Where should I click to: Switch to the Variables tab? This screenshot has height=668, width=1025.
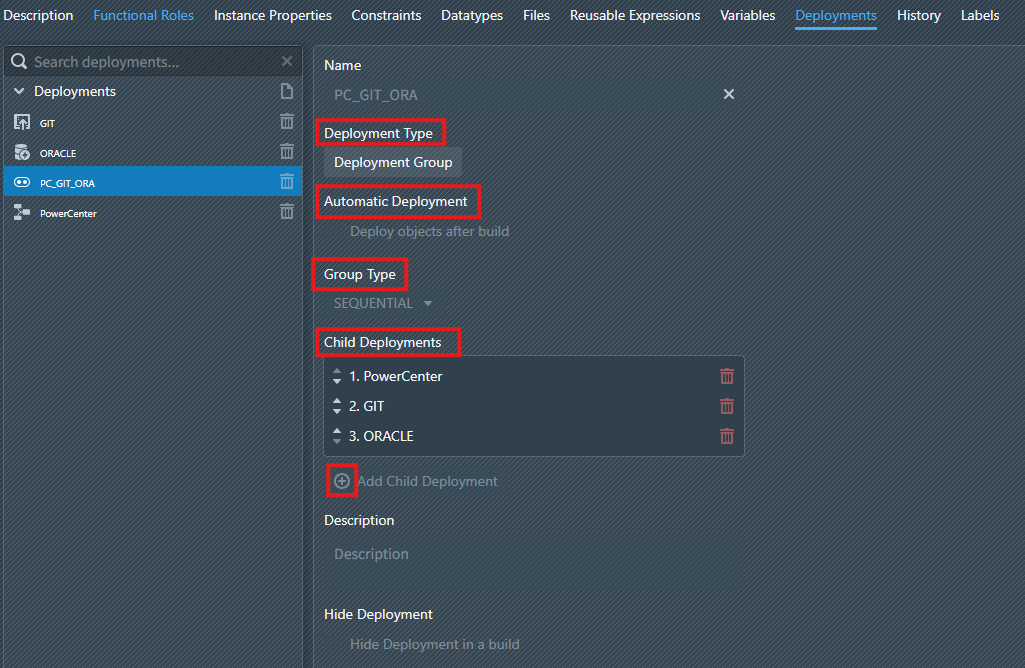747,16
